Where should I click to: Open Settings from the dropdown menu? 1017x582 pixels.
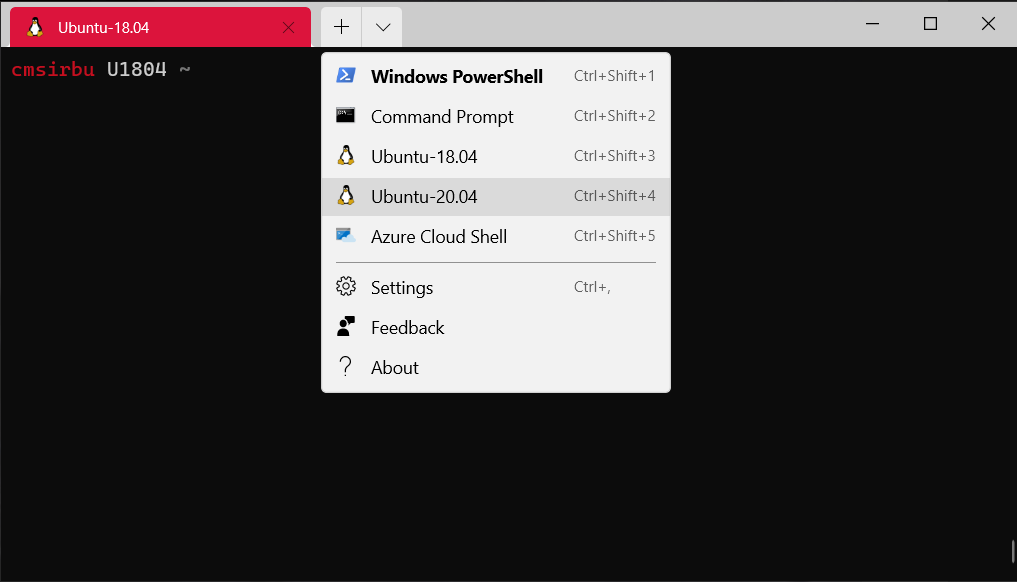[496, 287]
